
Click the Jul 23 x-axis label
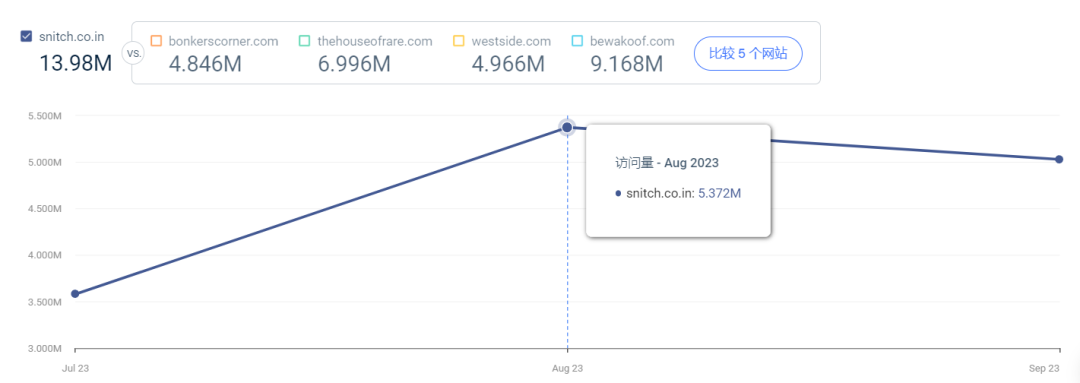75,369
